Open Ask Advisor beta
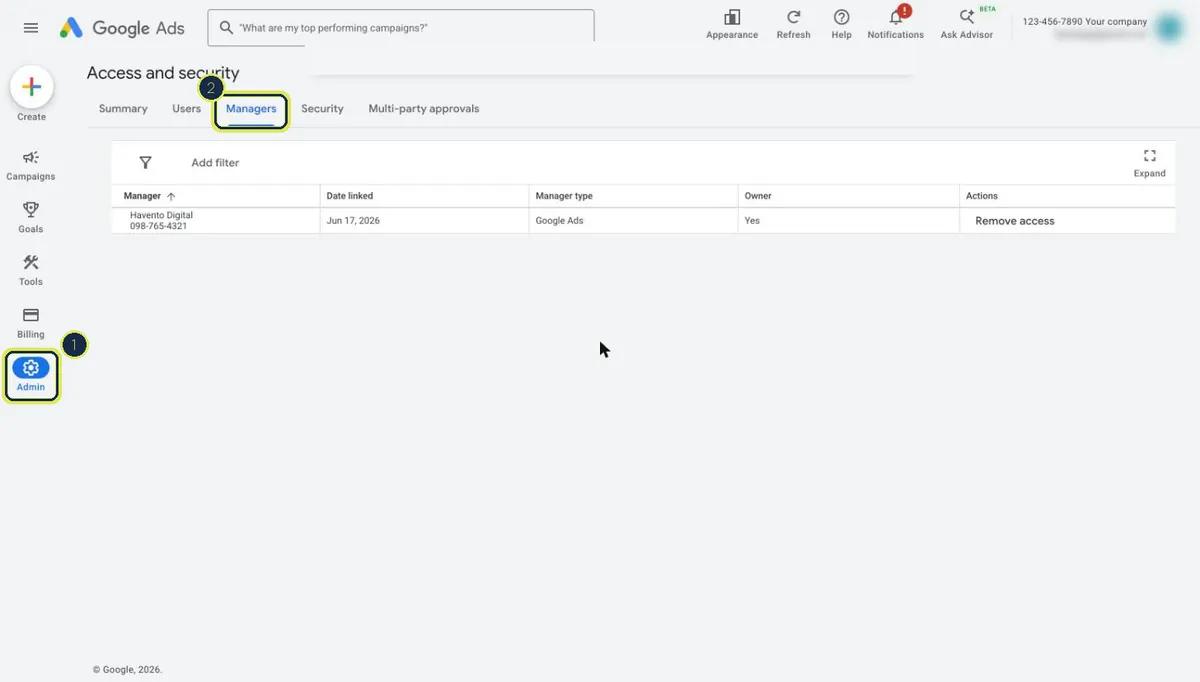The image size is (1200, 682). tap(967, 25)
